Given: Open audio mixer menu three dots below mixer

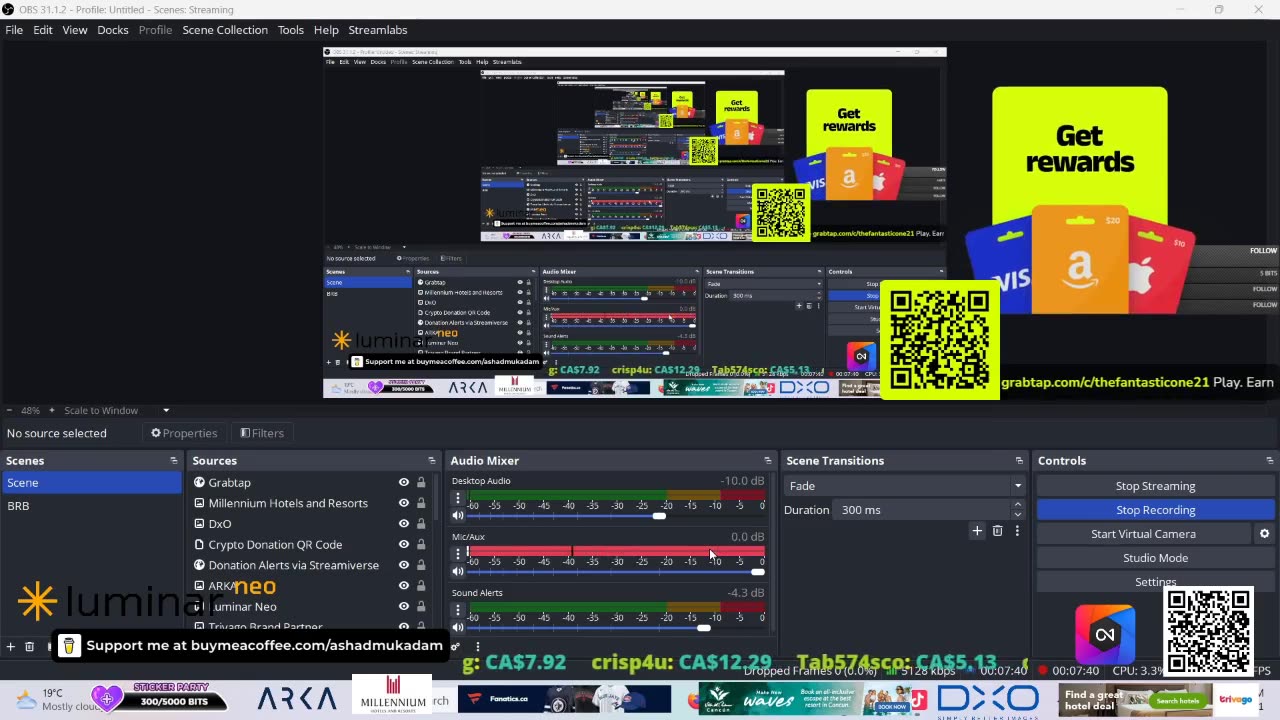Looking at the screenshot, I should tap(477, 647).
